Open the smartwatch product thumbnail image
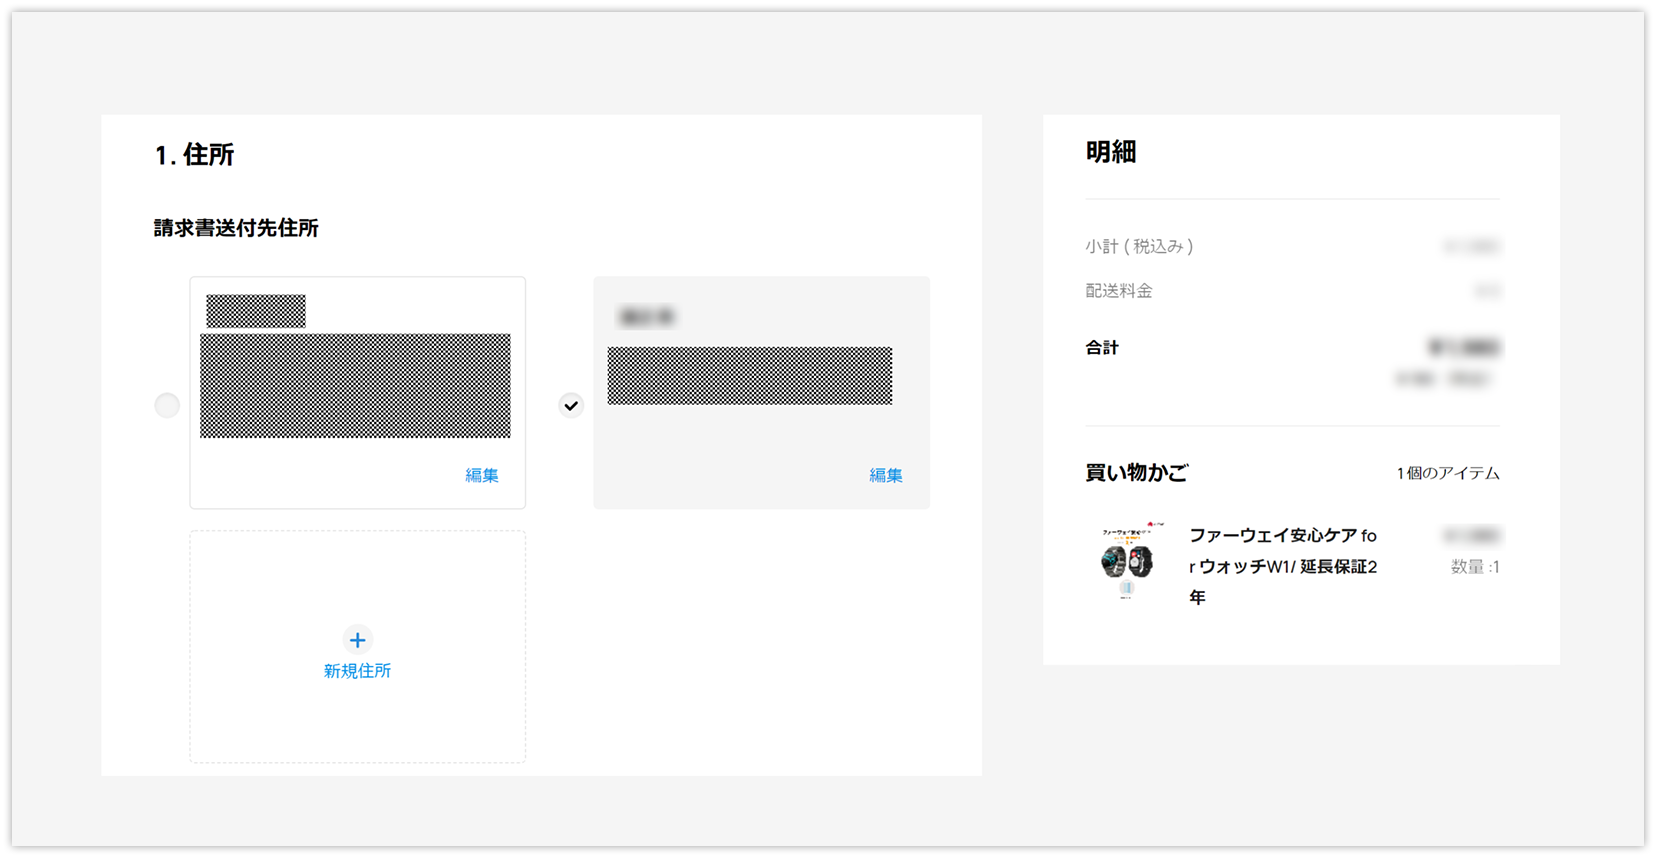1656x858 pixels. (x=1127, y=561)
